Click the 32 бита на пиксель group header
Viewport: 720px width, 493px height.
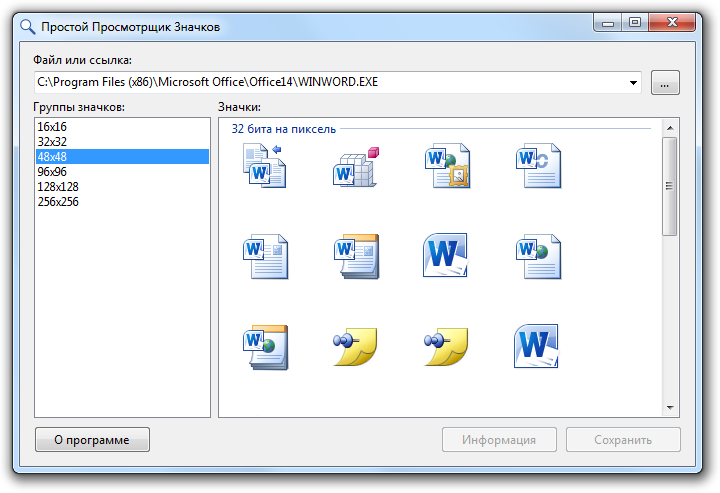click(x=284, y=129)
